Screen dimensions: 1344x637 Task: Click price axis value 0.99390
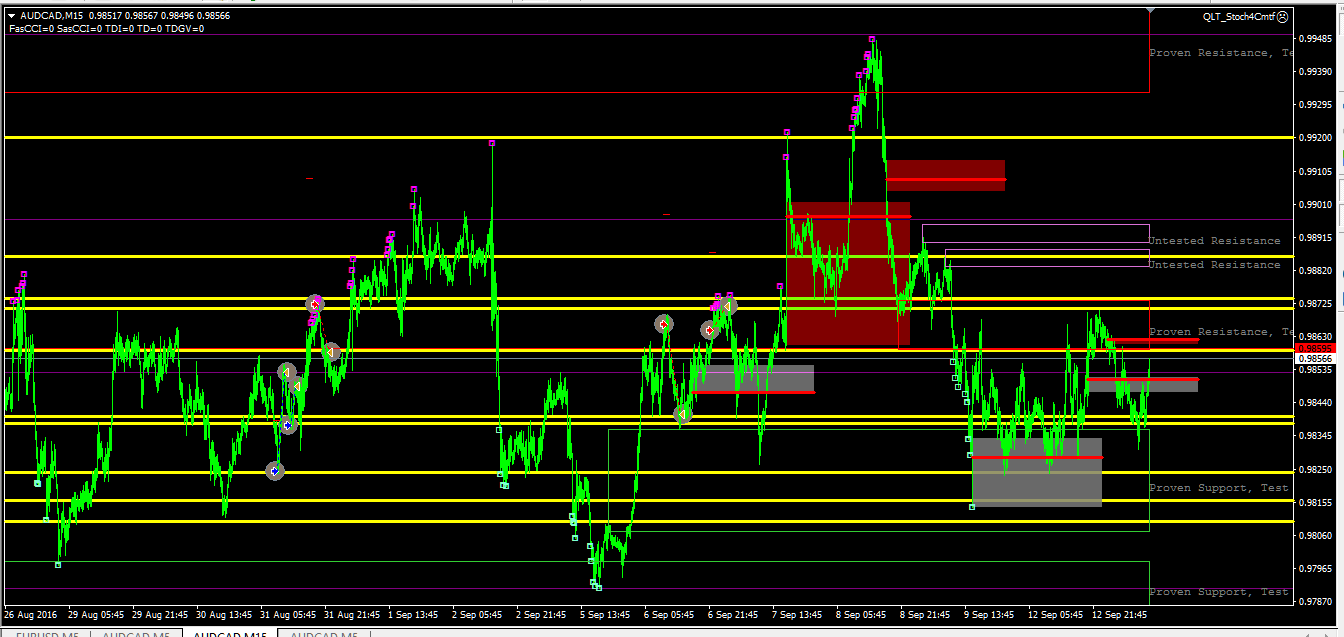[1315, 71]
